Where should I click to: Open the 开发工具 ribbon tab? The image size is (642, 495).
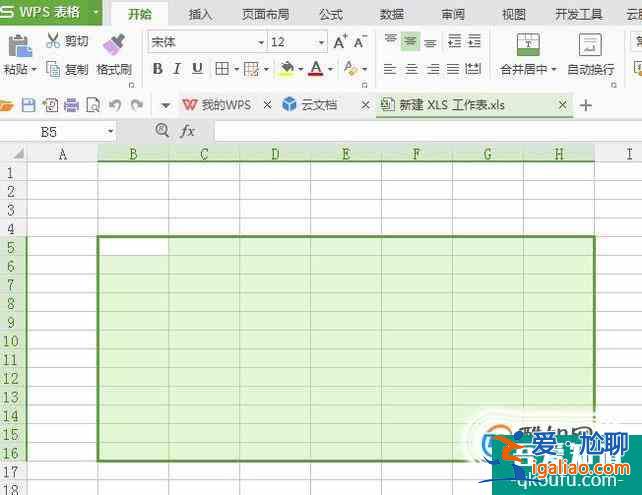point(579,14)
